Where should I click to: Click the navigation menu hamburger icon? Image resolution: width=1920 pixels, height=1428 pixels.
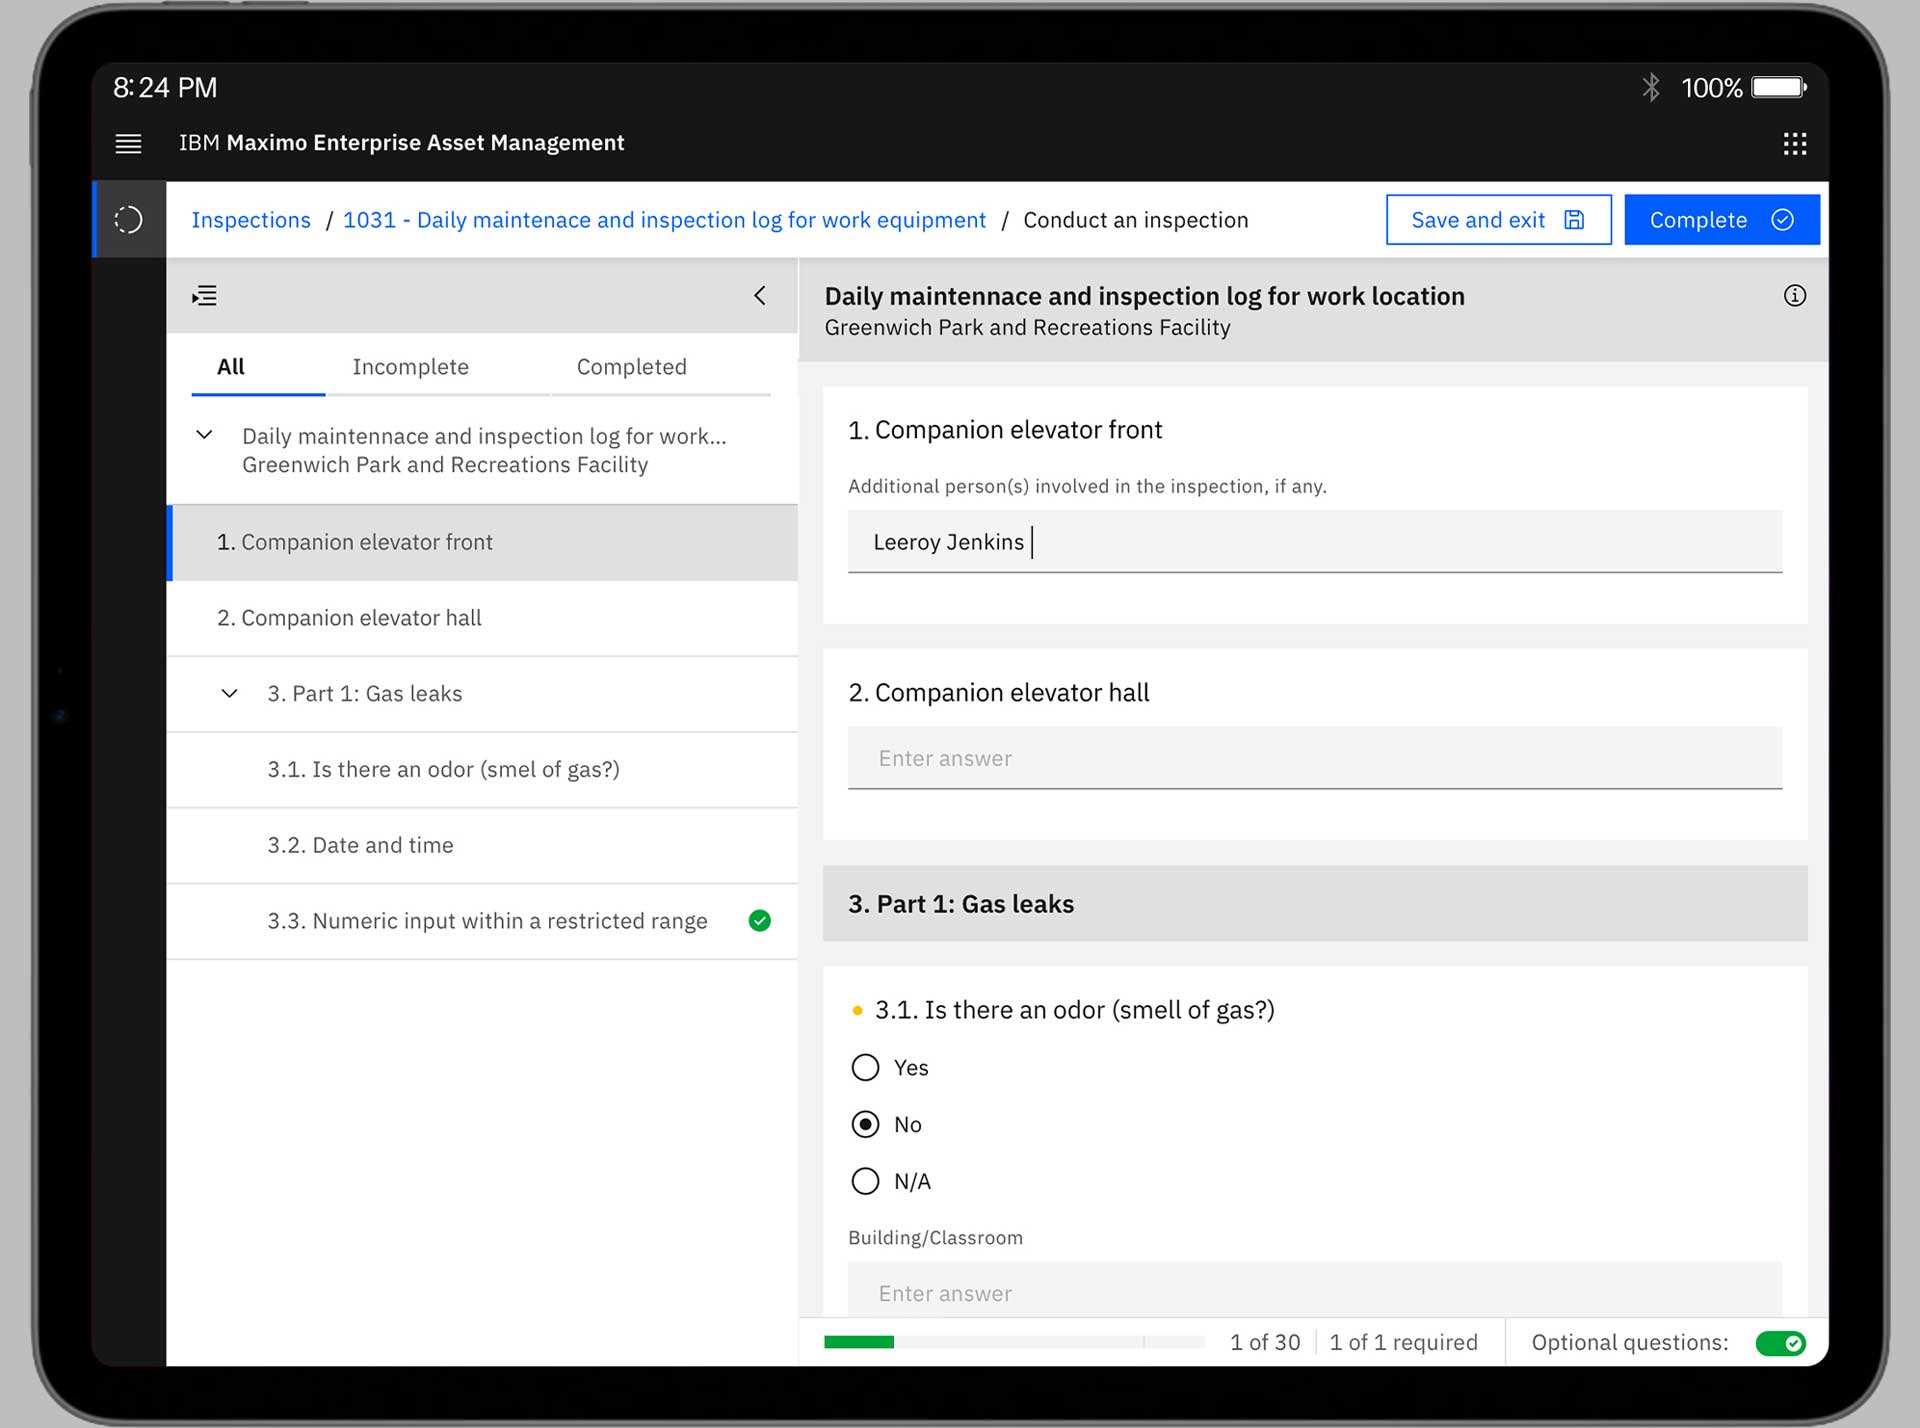coord(129,142)
